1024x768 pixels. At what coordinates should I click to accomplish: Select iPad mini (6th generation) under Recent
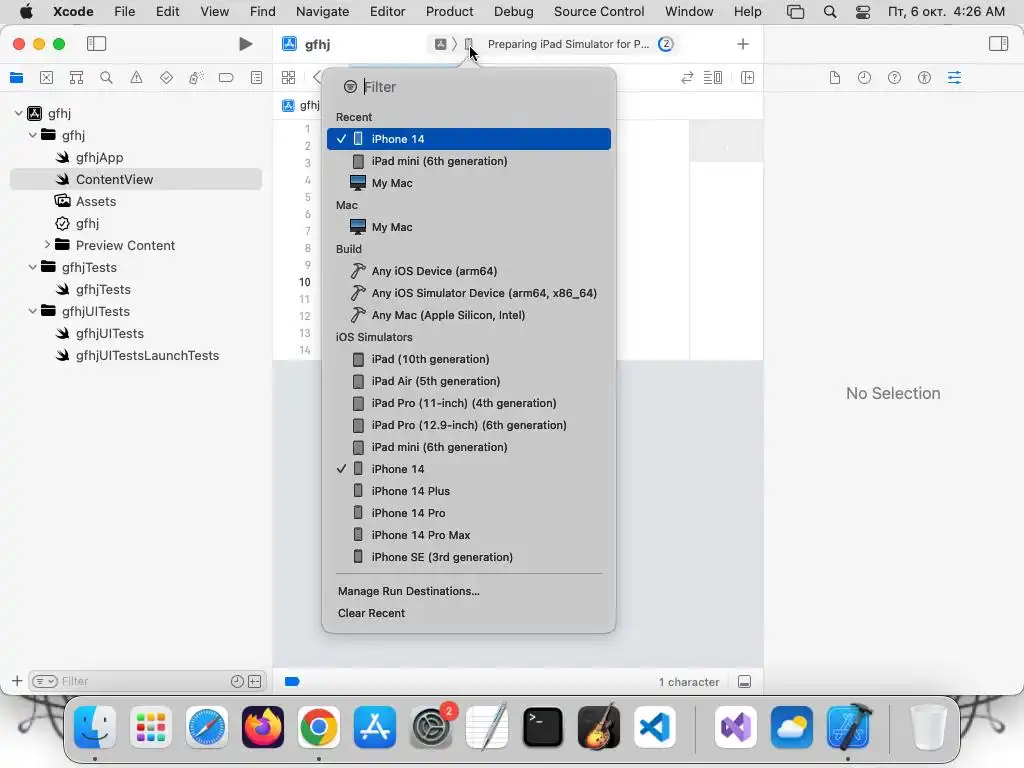(468, 161)
